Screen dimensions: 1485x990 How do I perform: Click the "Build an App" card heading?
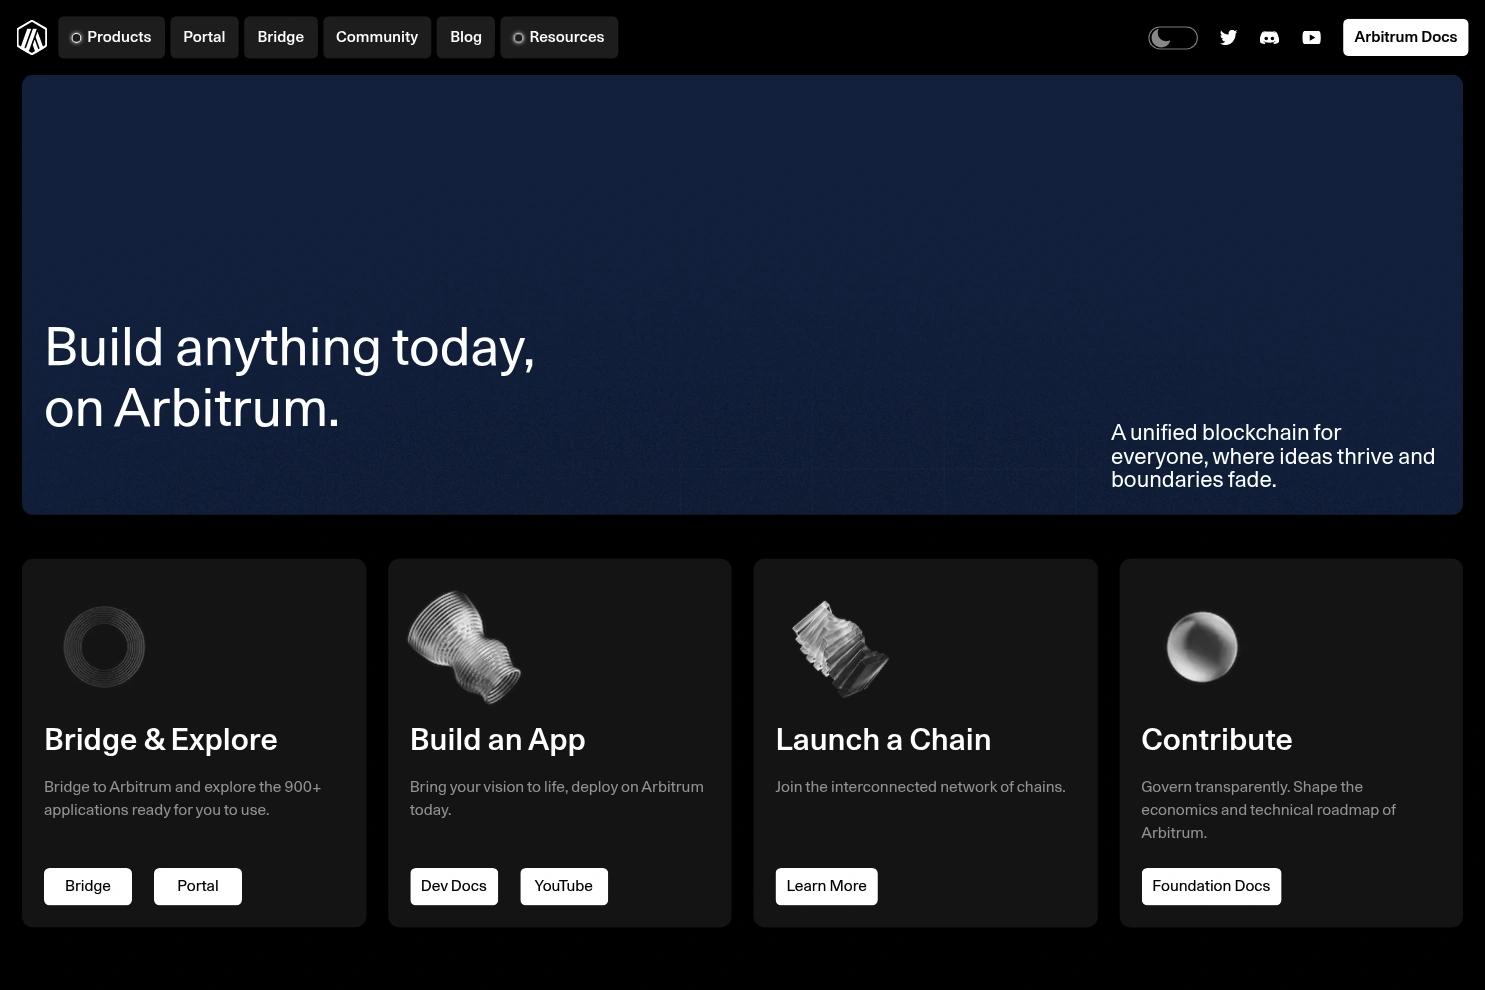pos(498,740)
